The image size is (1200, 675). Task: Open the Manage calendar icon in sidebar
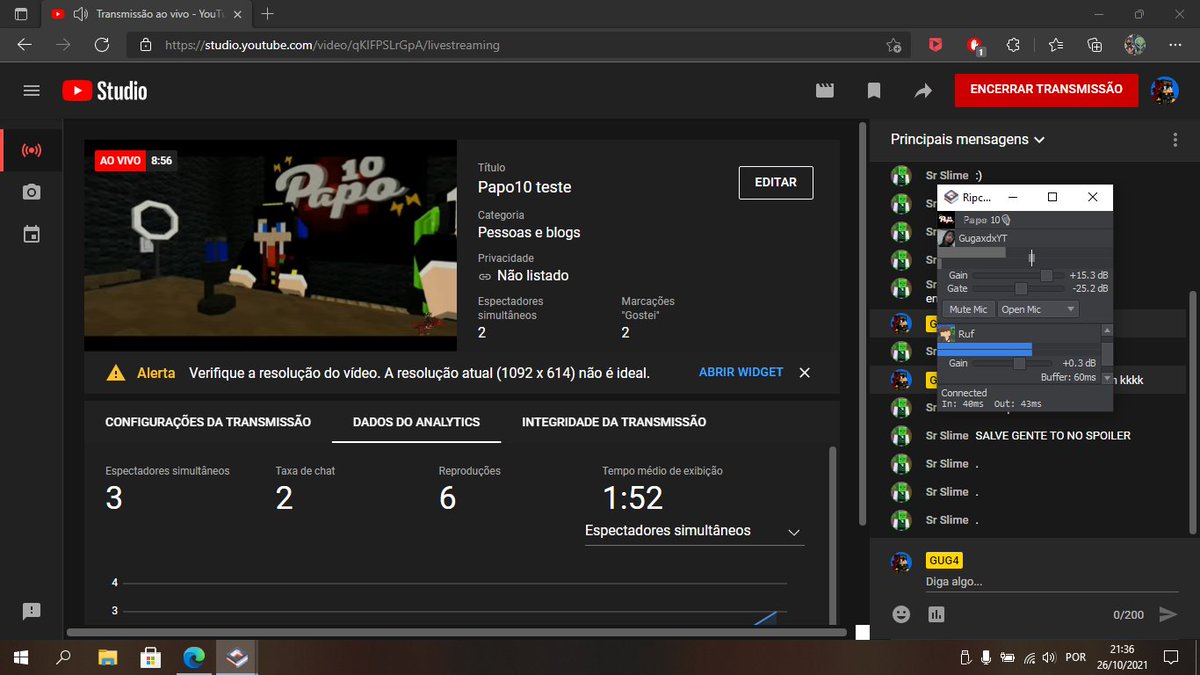pos(31,235)
